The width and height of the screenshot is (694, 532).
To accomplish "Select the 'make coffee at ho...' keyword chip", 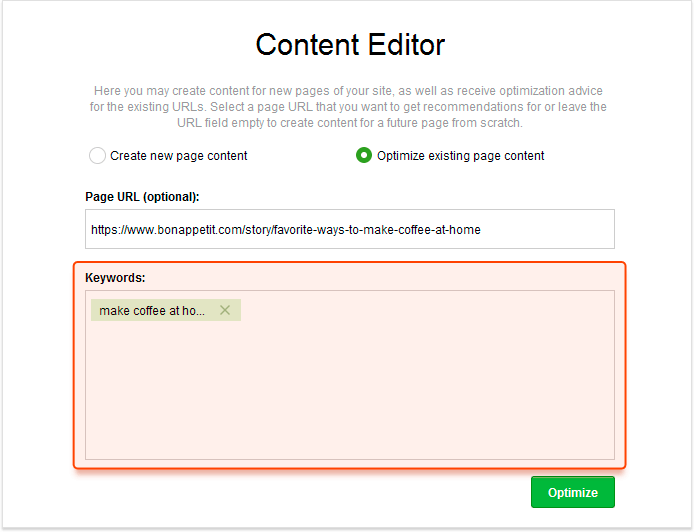I will click(x=152, y=310).
